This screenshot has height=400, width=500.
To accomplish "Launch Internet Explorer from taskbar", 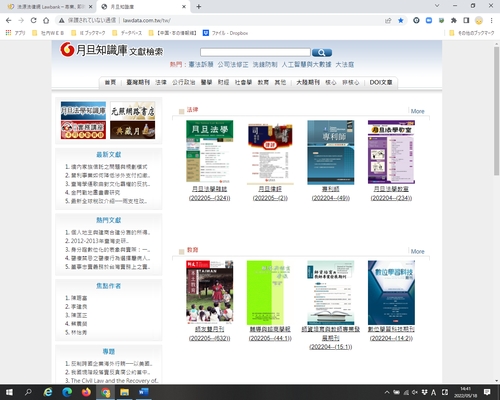I will coord(48,392).
